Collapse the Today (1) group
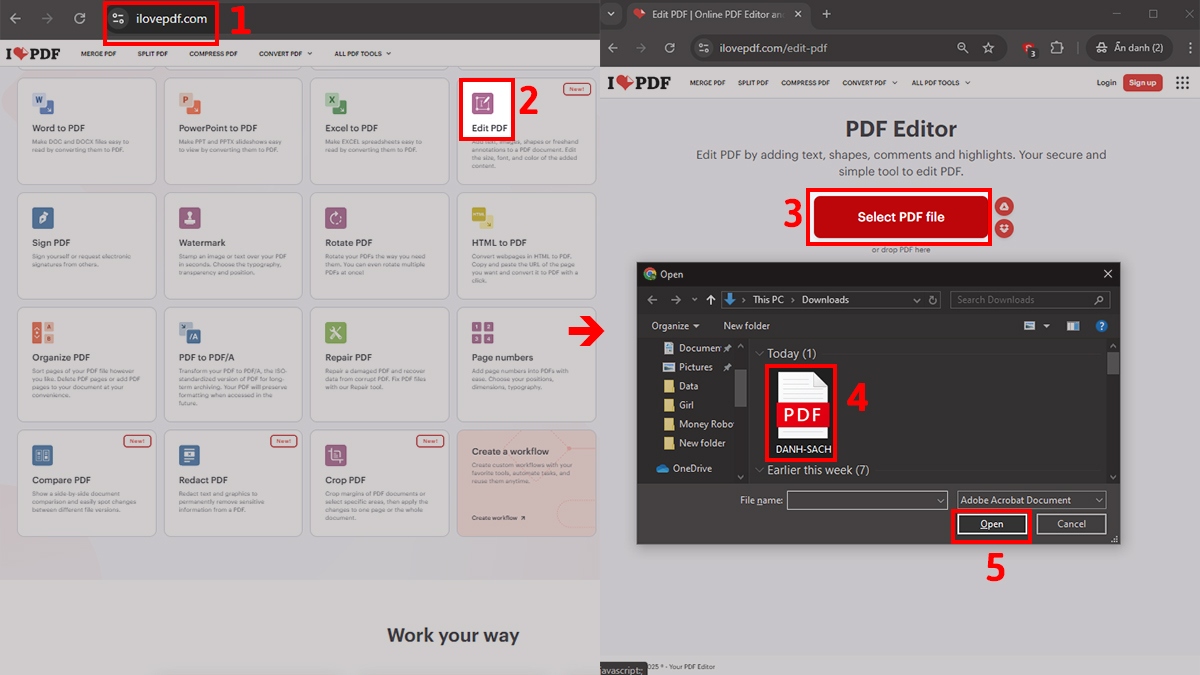 click(x=760, y=354)
